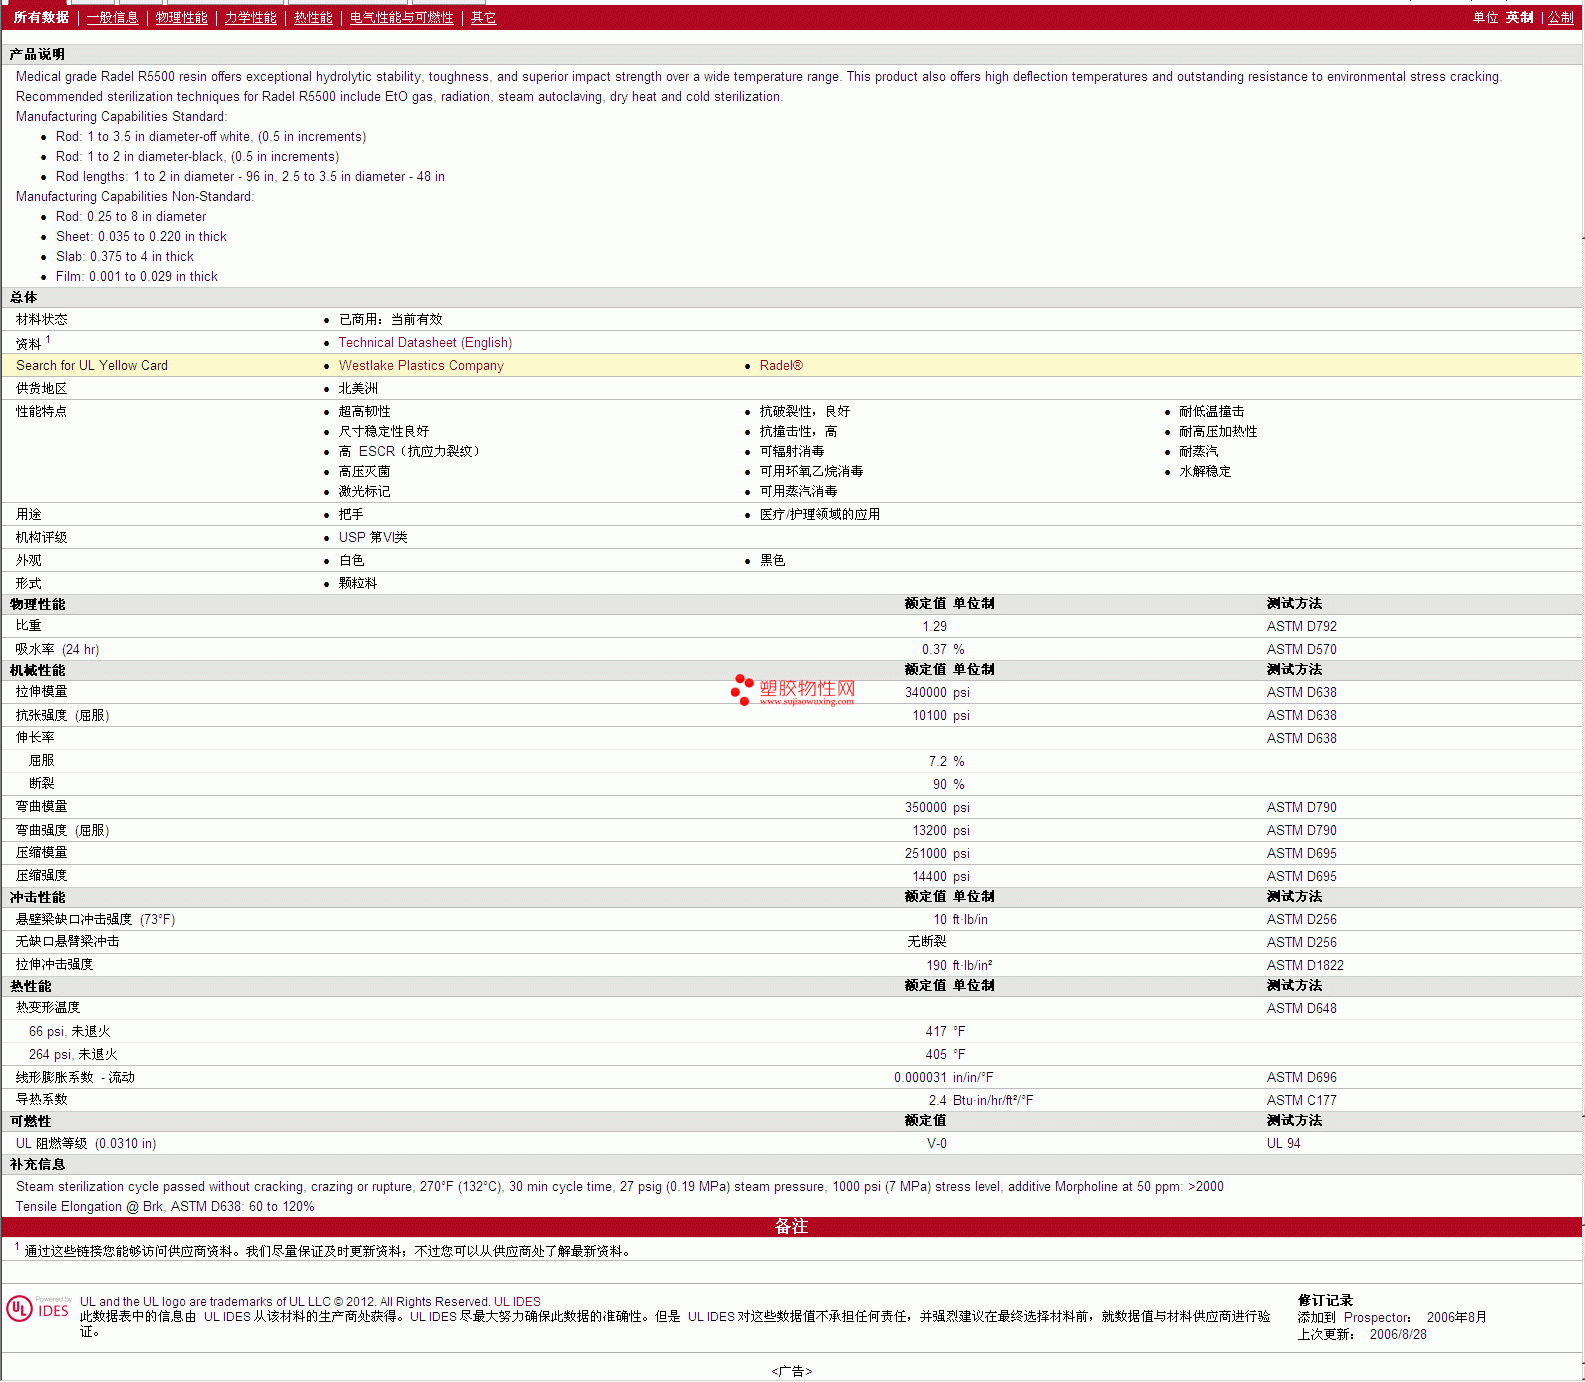Click the 拉伸模量 value 340000 psi
Image resolution: width=1585 pixels, height=1382 pixels.
click(937, 692)
